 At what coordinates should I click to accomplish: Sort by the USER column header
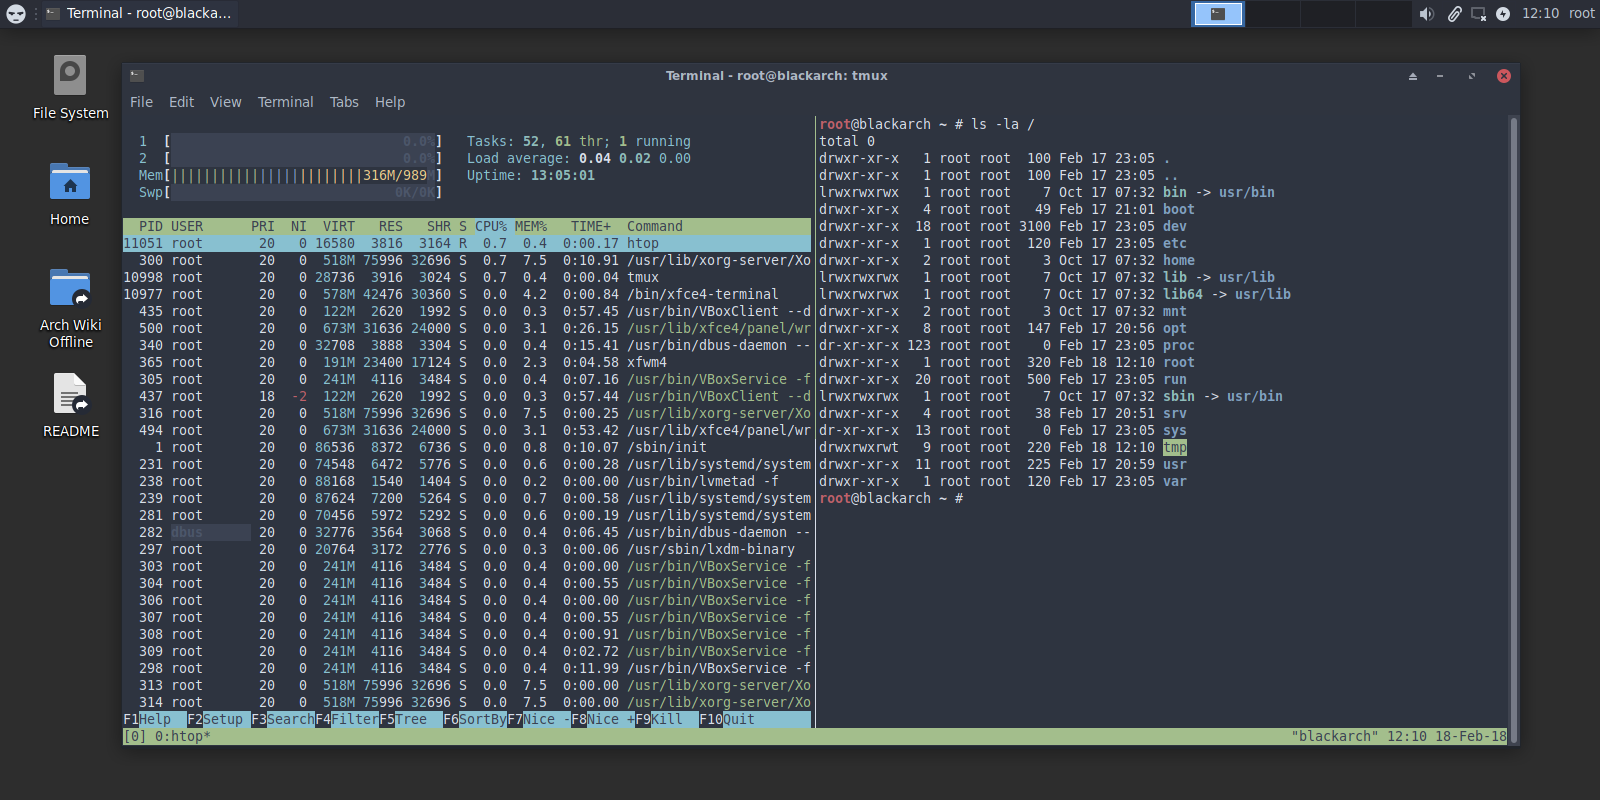pyautogui.click(x=187, y=226)
